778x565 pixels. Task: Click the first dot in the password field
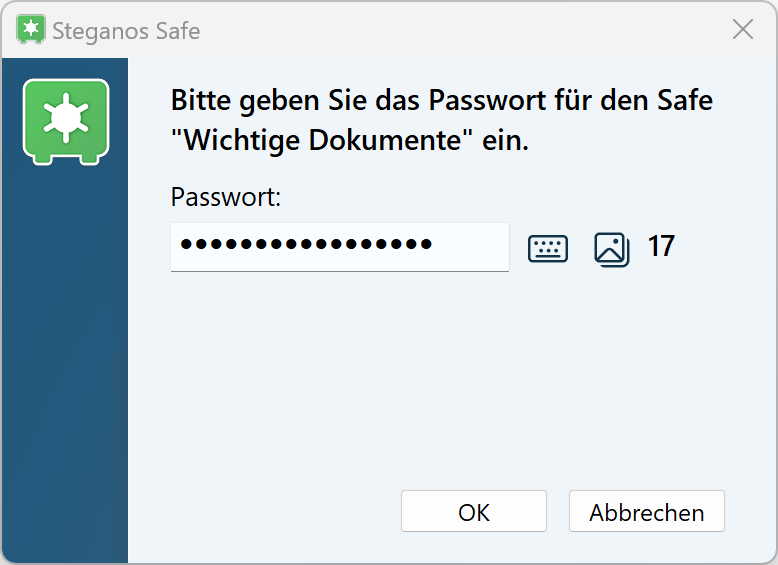186,245
